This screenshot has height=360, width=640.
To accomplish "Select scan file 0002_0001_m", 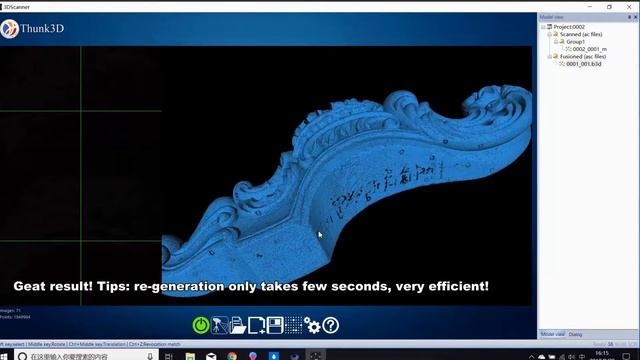I will pos(589,49).
